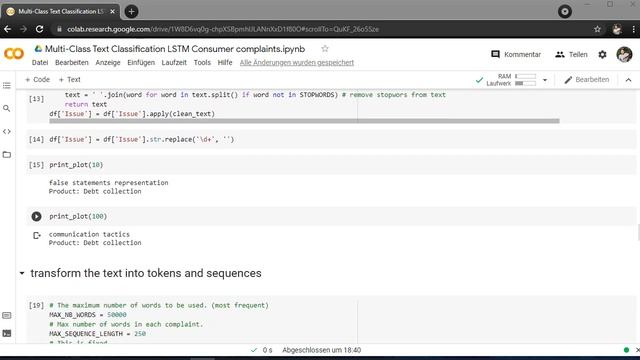640x360 pixels.
Task: Open the Hilfe menu
Action: (x=225, y=62)
